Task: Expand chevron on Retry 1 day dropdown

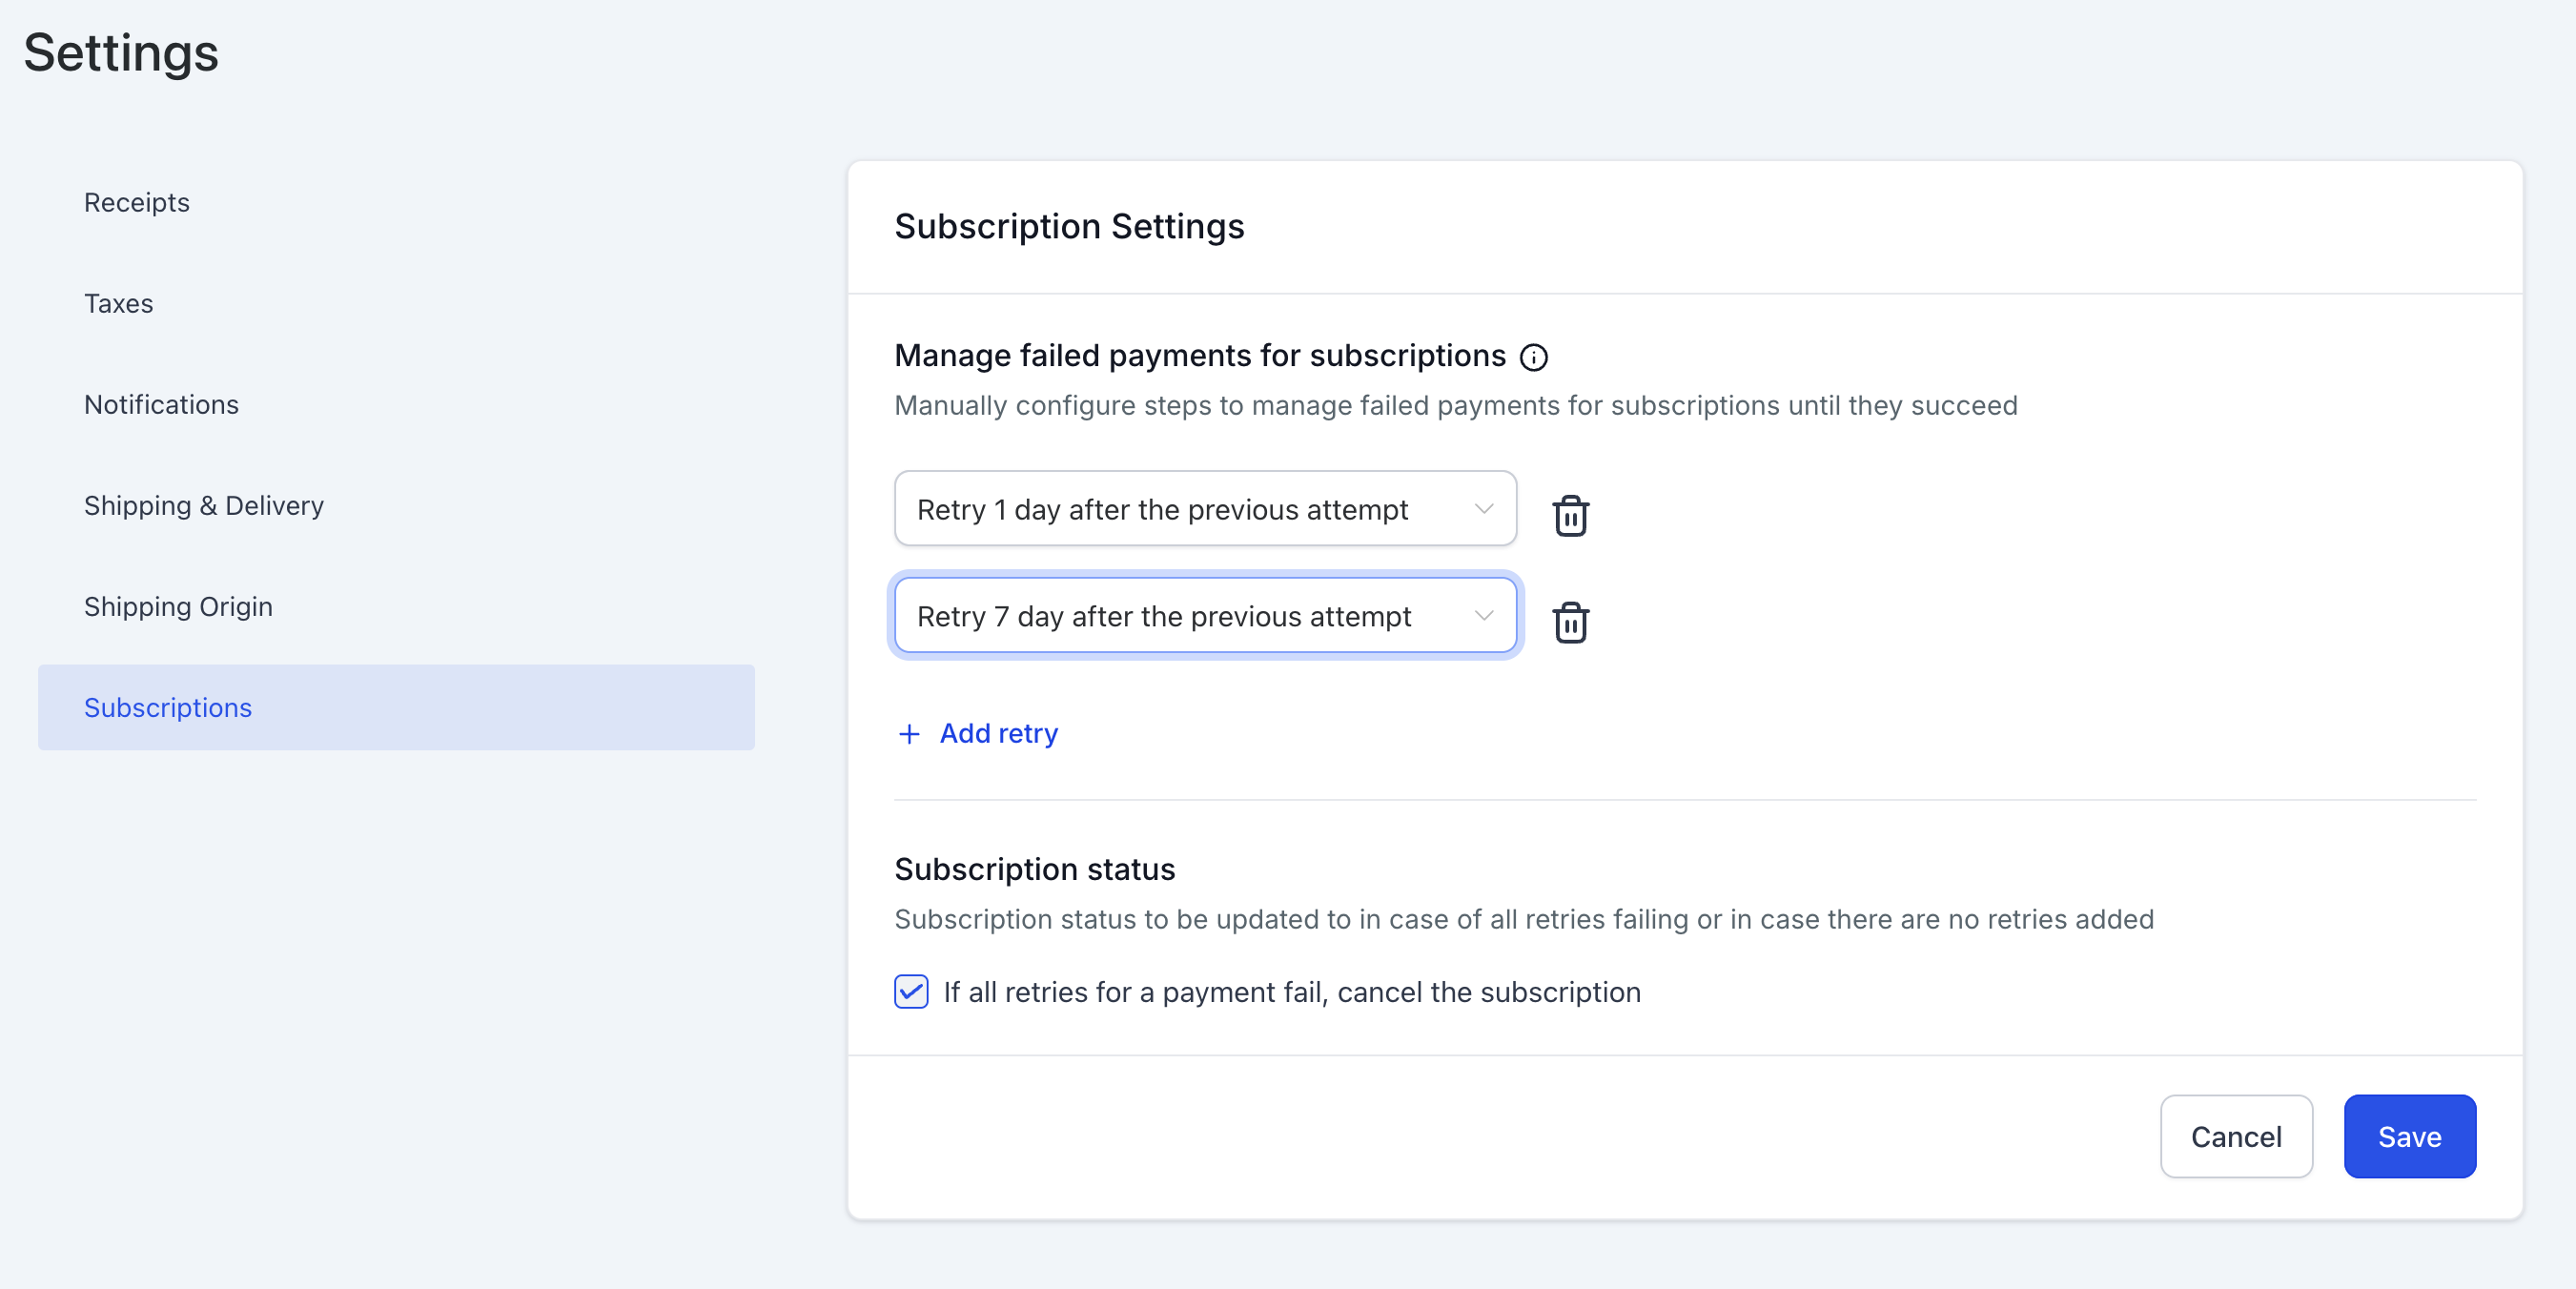Action: (1483, 509)
